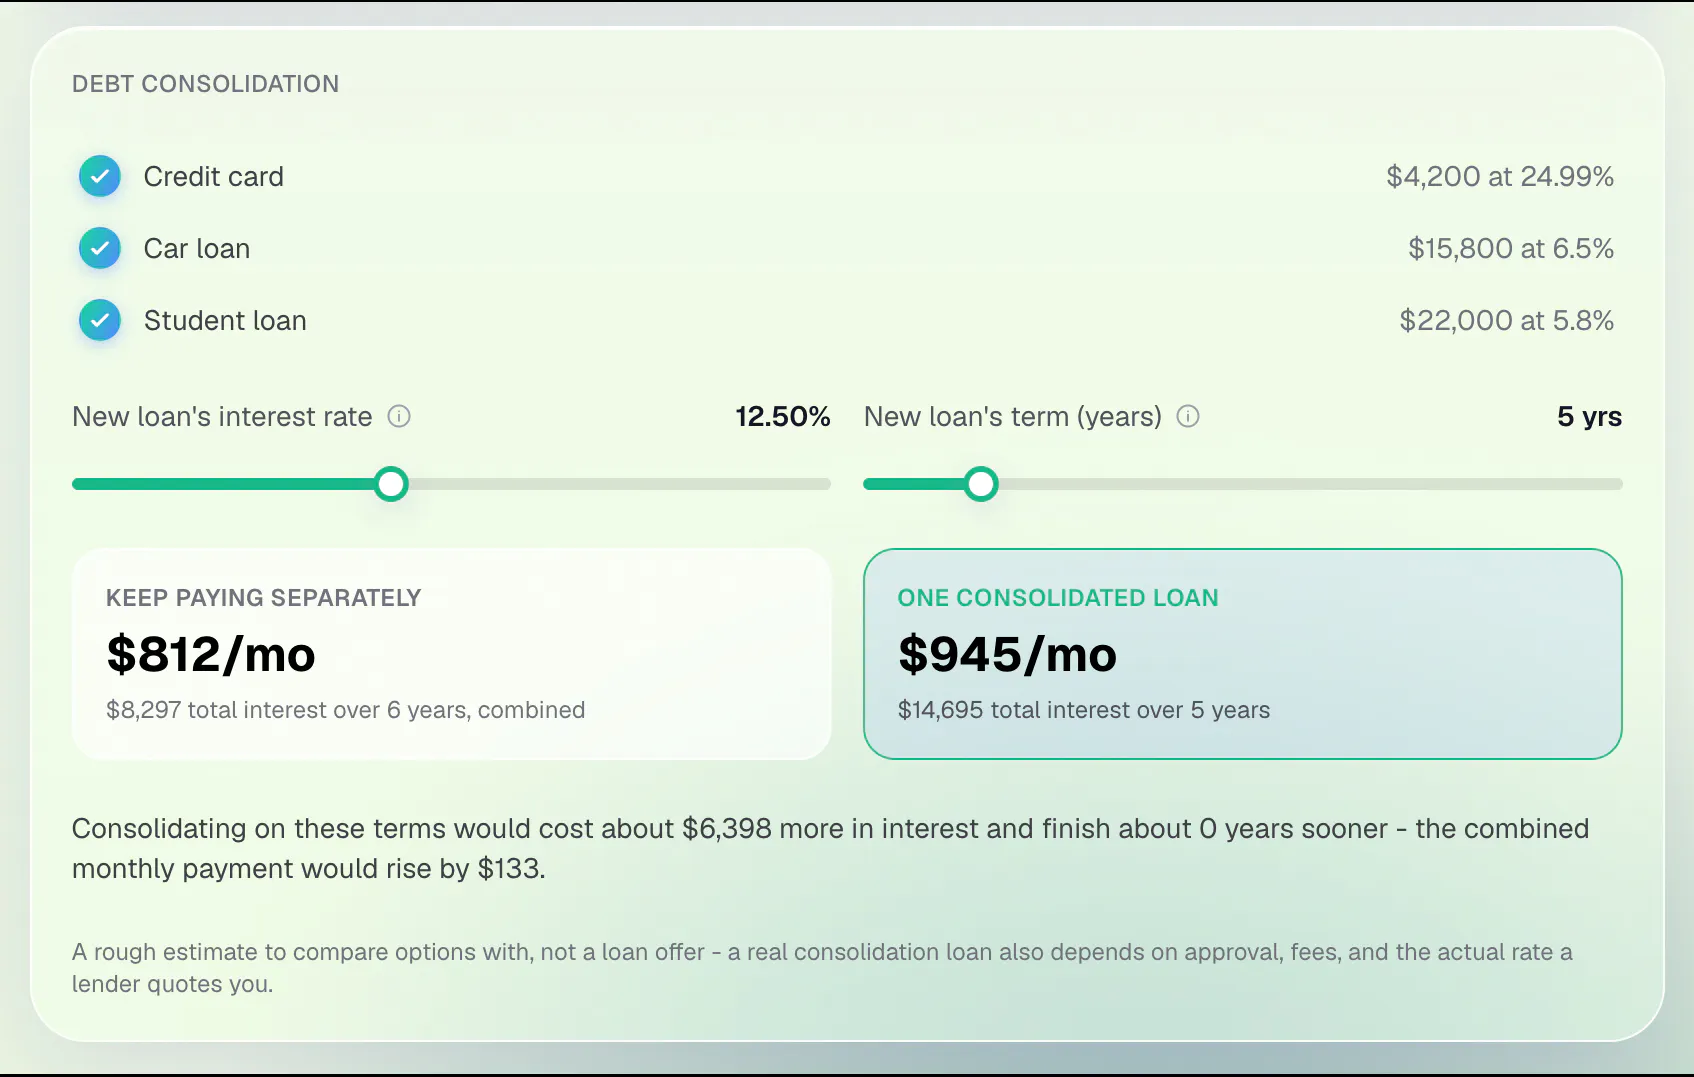Open info icon beside New loan's term

tap(1188, 416)
